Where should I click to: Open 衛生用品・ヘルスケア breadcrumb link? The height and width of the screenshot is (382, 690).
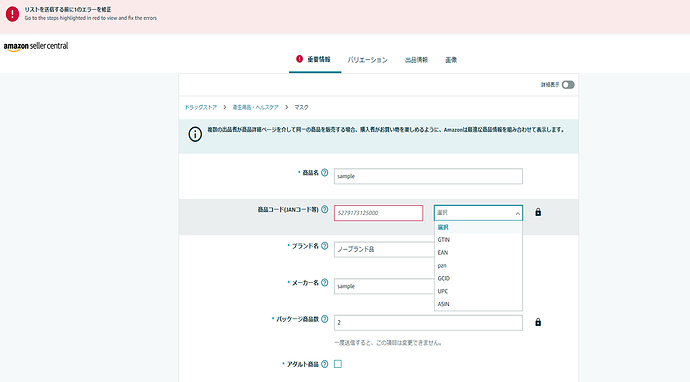pyautogui.click(x=256, y=107)
